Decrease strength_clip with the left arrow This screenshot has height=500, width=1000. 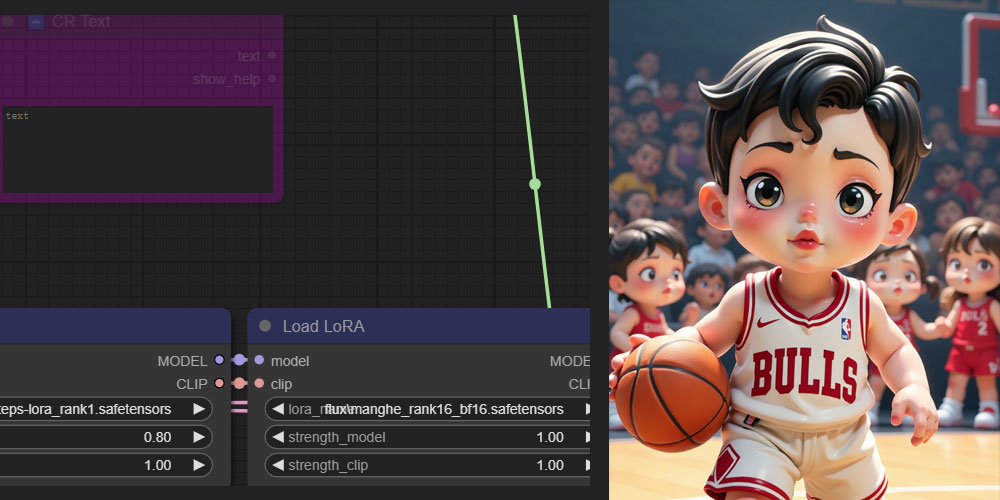277,466
